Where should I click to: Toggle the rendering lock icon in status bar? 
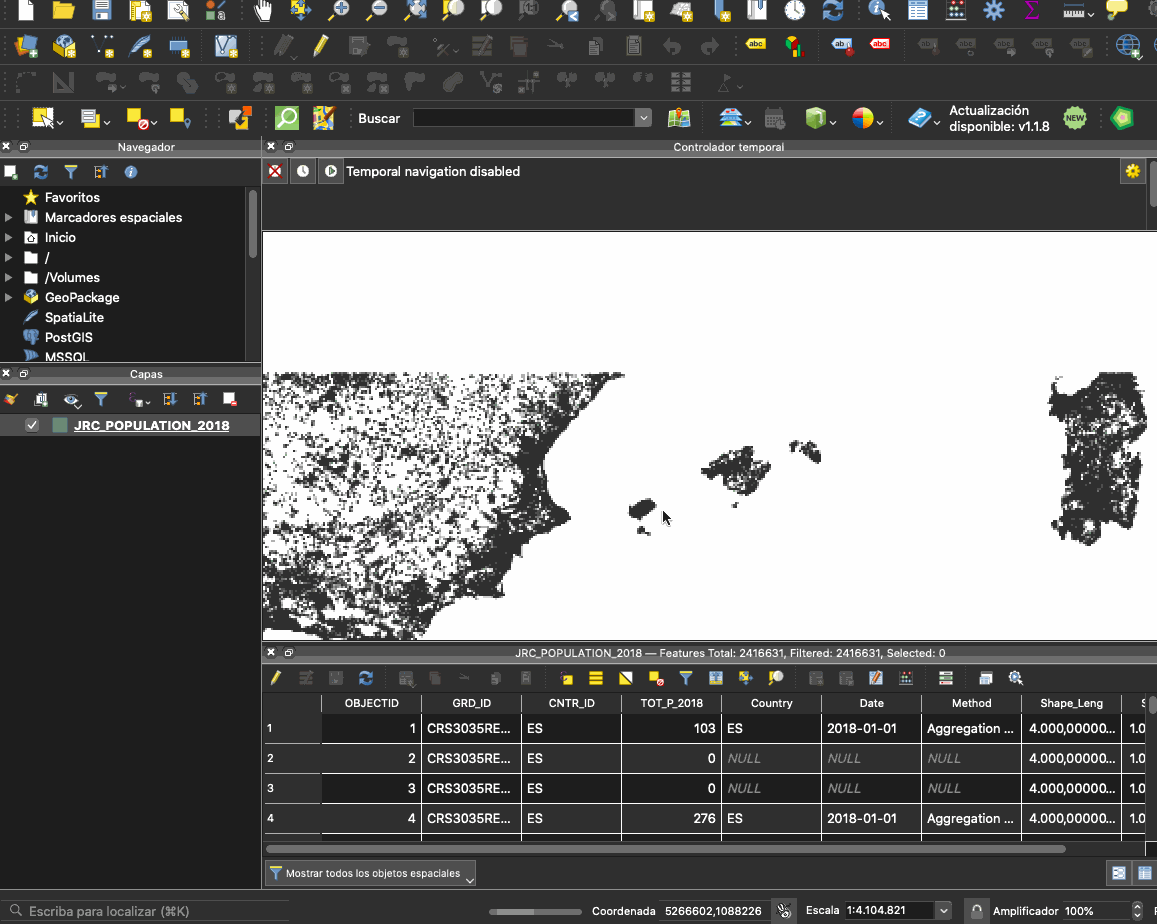click(x=976, y=911)
